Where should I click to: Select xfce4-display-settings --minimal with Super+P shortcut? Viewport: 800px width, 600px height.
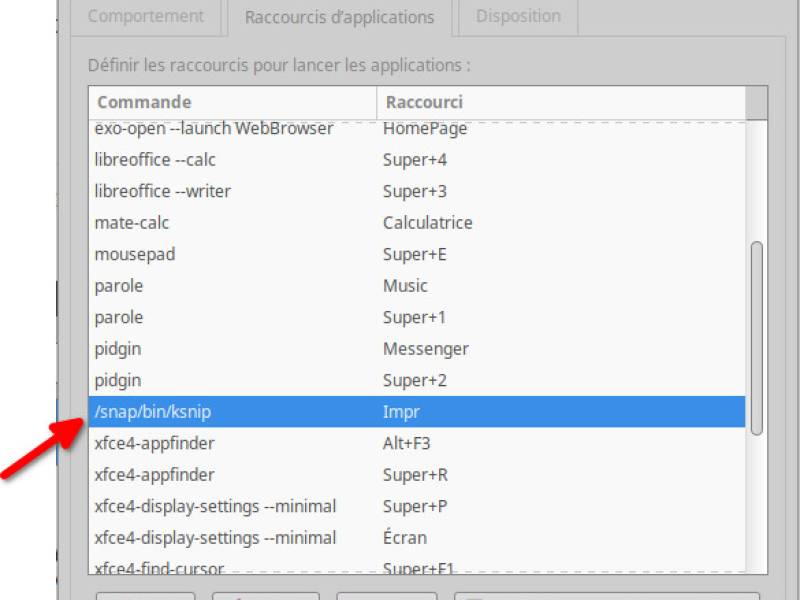(x=215, y=507)
